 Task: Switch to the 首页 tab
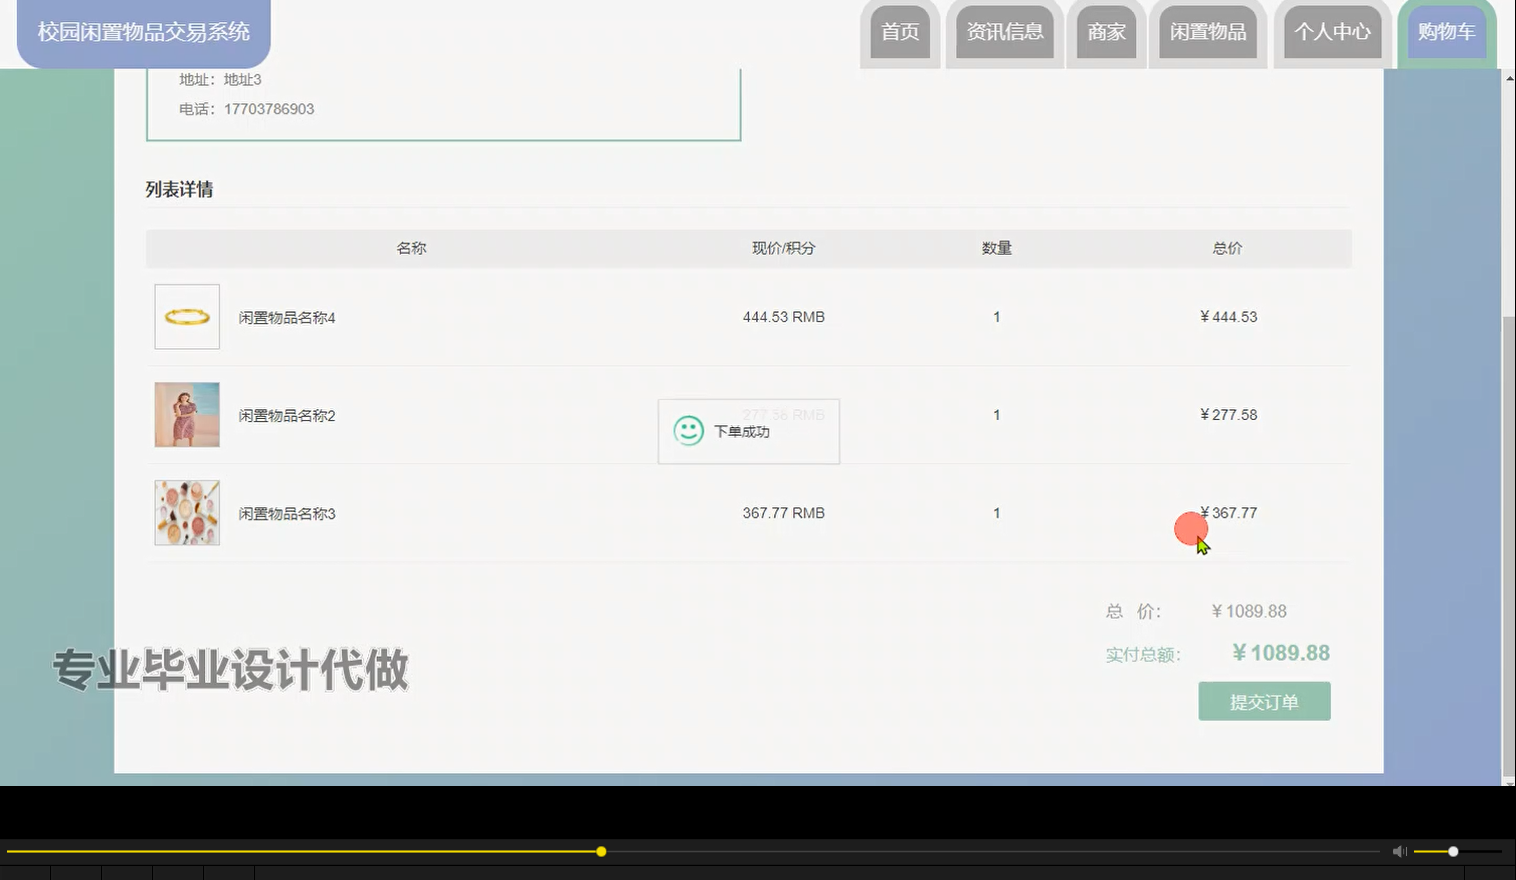(899, 31)
